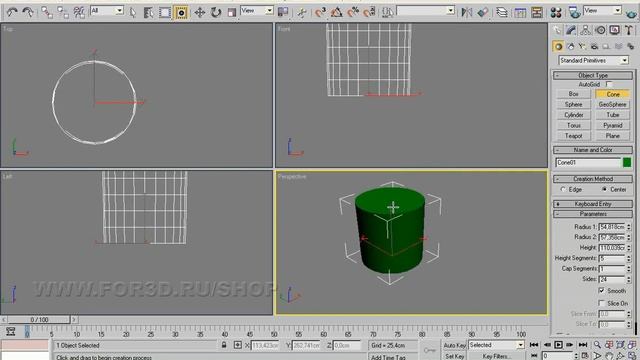Switch to the Motion panel tab
The image size is (640, 360).
click(x=600, y=30)
